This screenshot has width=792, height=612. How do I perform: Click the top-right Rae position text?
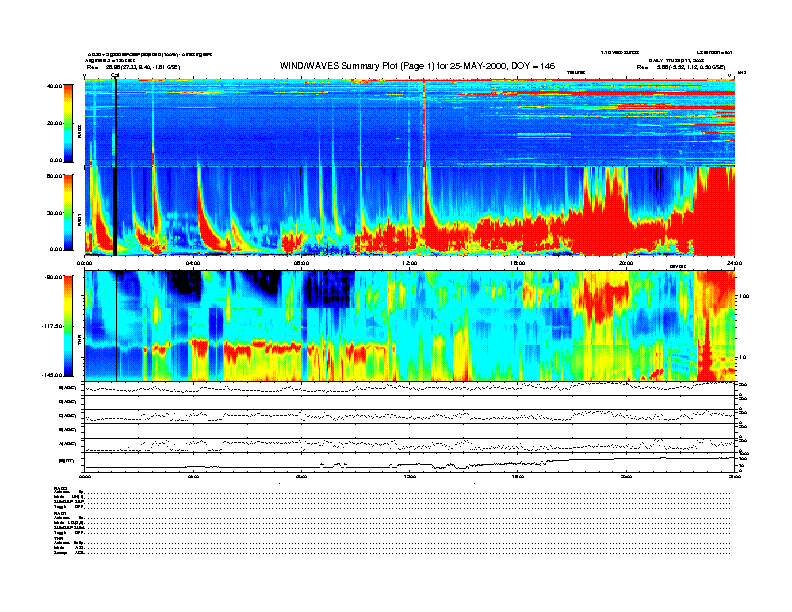pos(681,67)
